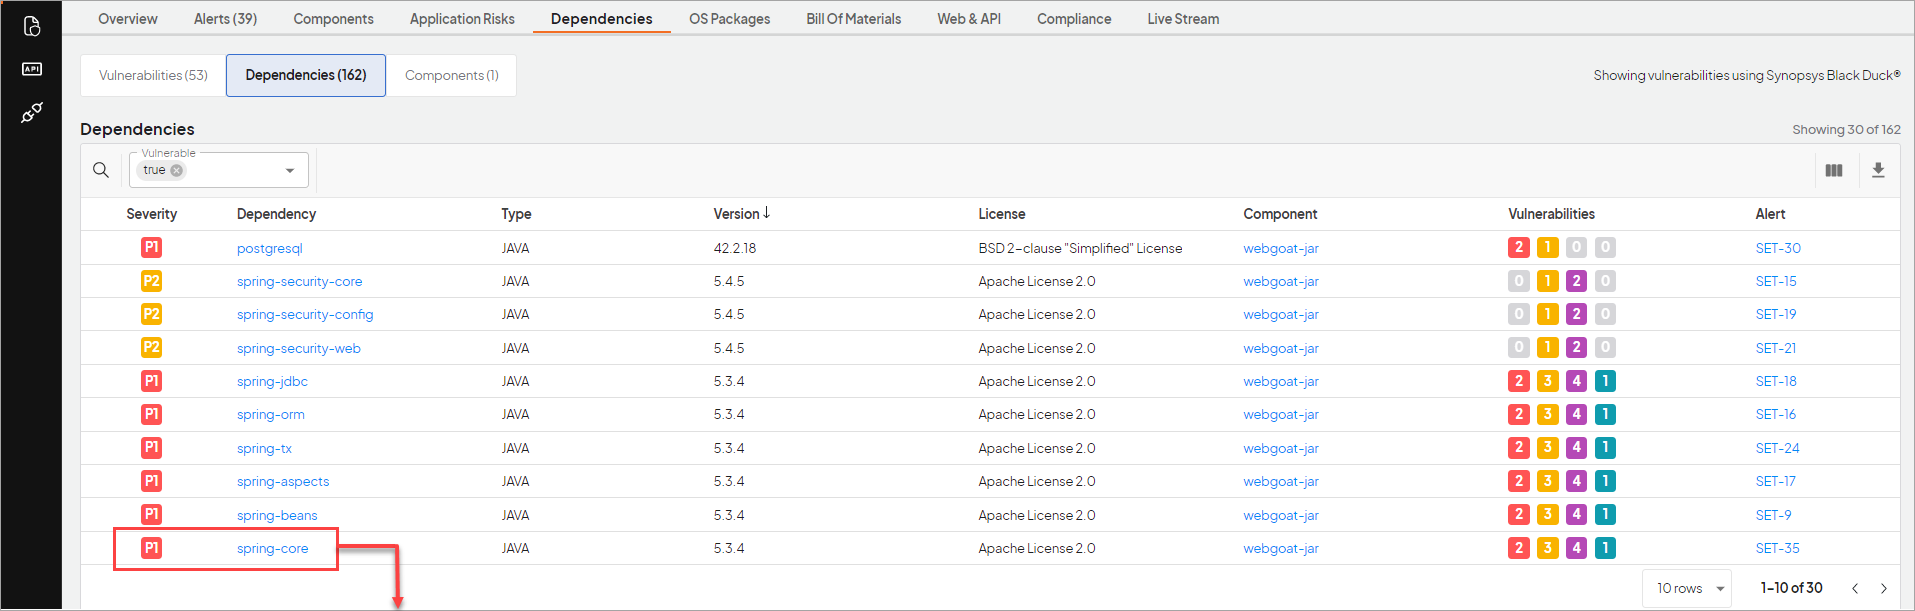1915x611 pixels.
Task: Open alert SET-15
Action: [x=1776, y=281]
